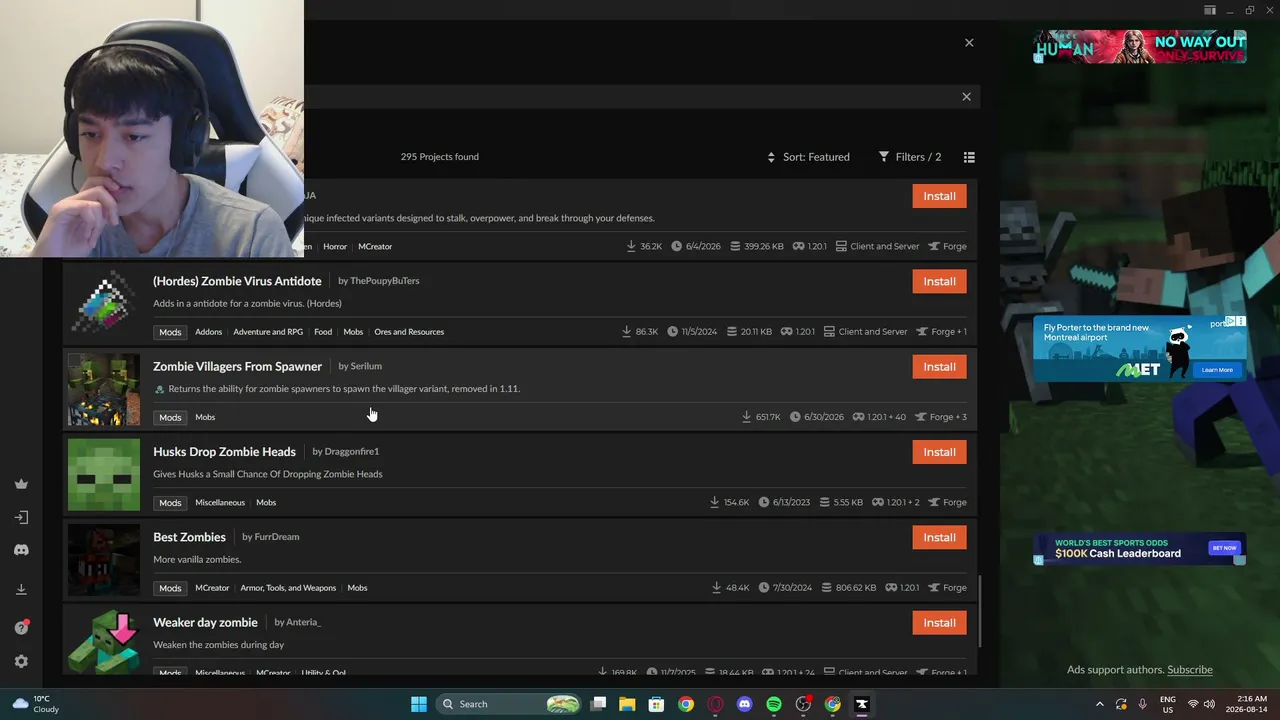Open the help question mark icon in the sidebar
The image size is (1280, 720).
point(21,627)
